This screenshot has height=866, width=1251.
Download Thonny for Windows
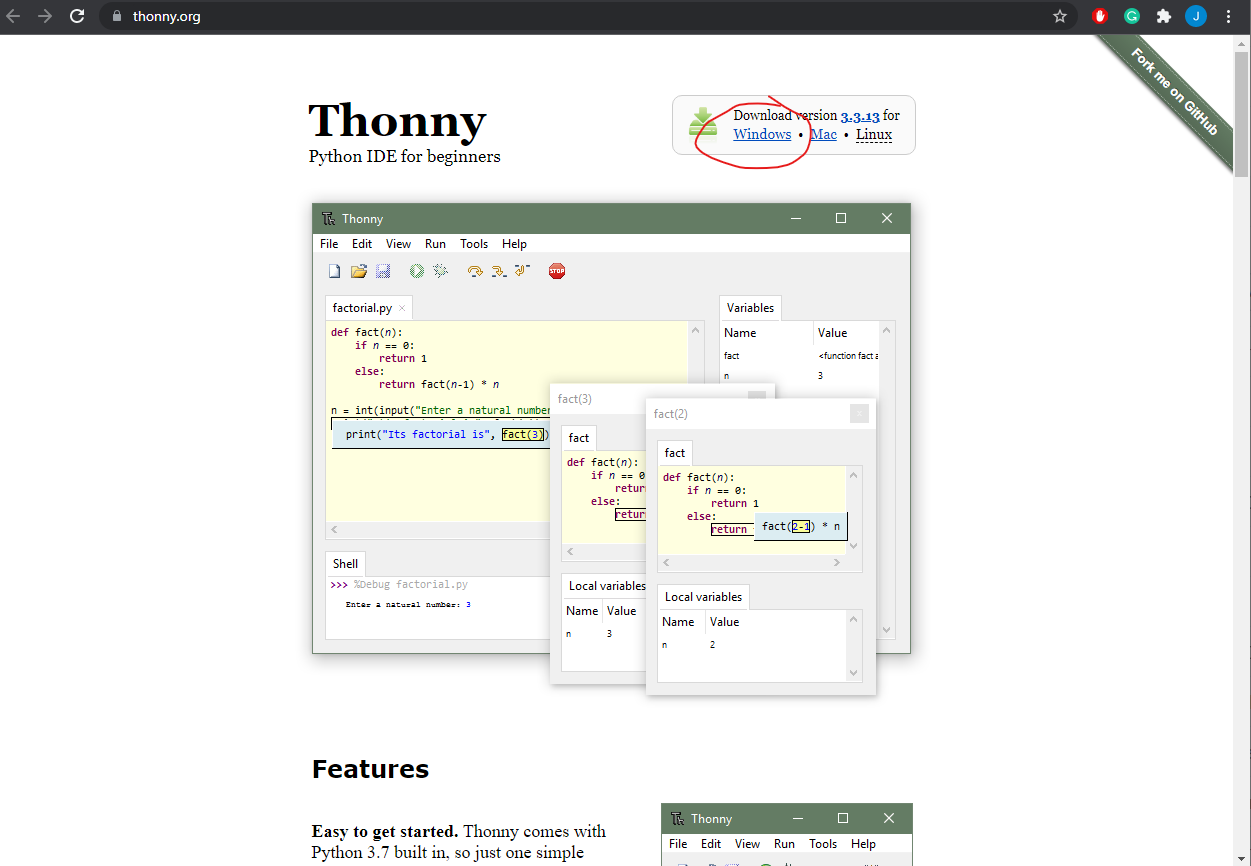tap(762, 134)
